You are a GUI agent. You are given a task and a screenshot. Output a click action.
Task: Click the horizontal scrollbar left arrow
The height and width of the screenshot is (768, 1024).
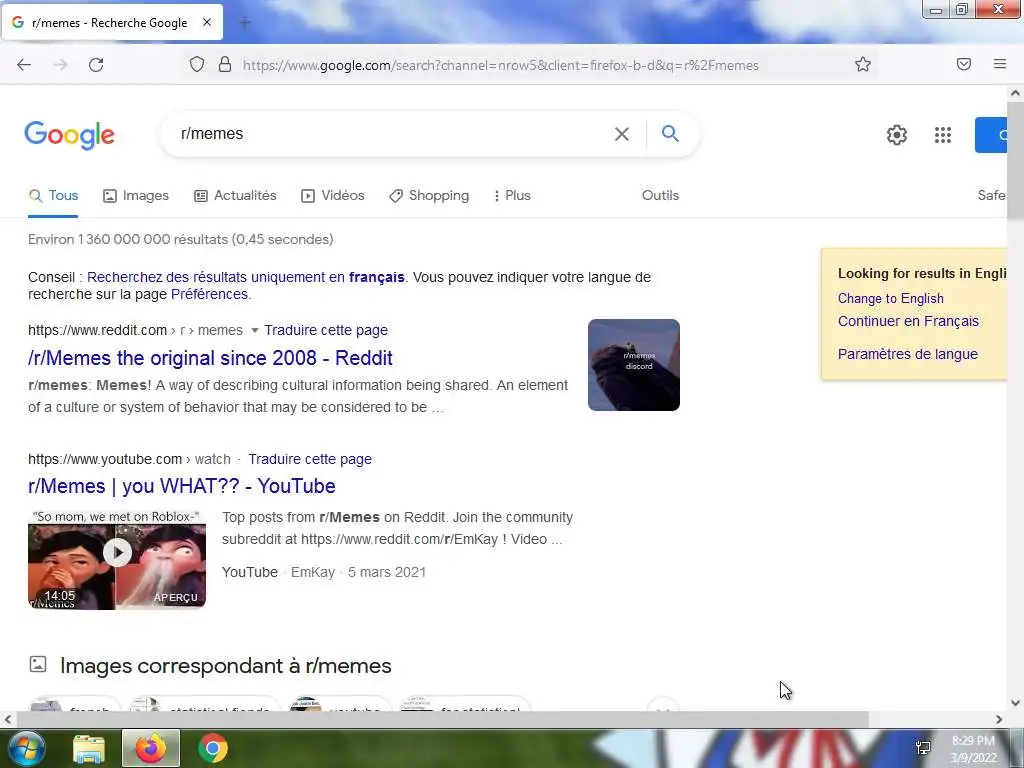(8, 719)
